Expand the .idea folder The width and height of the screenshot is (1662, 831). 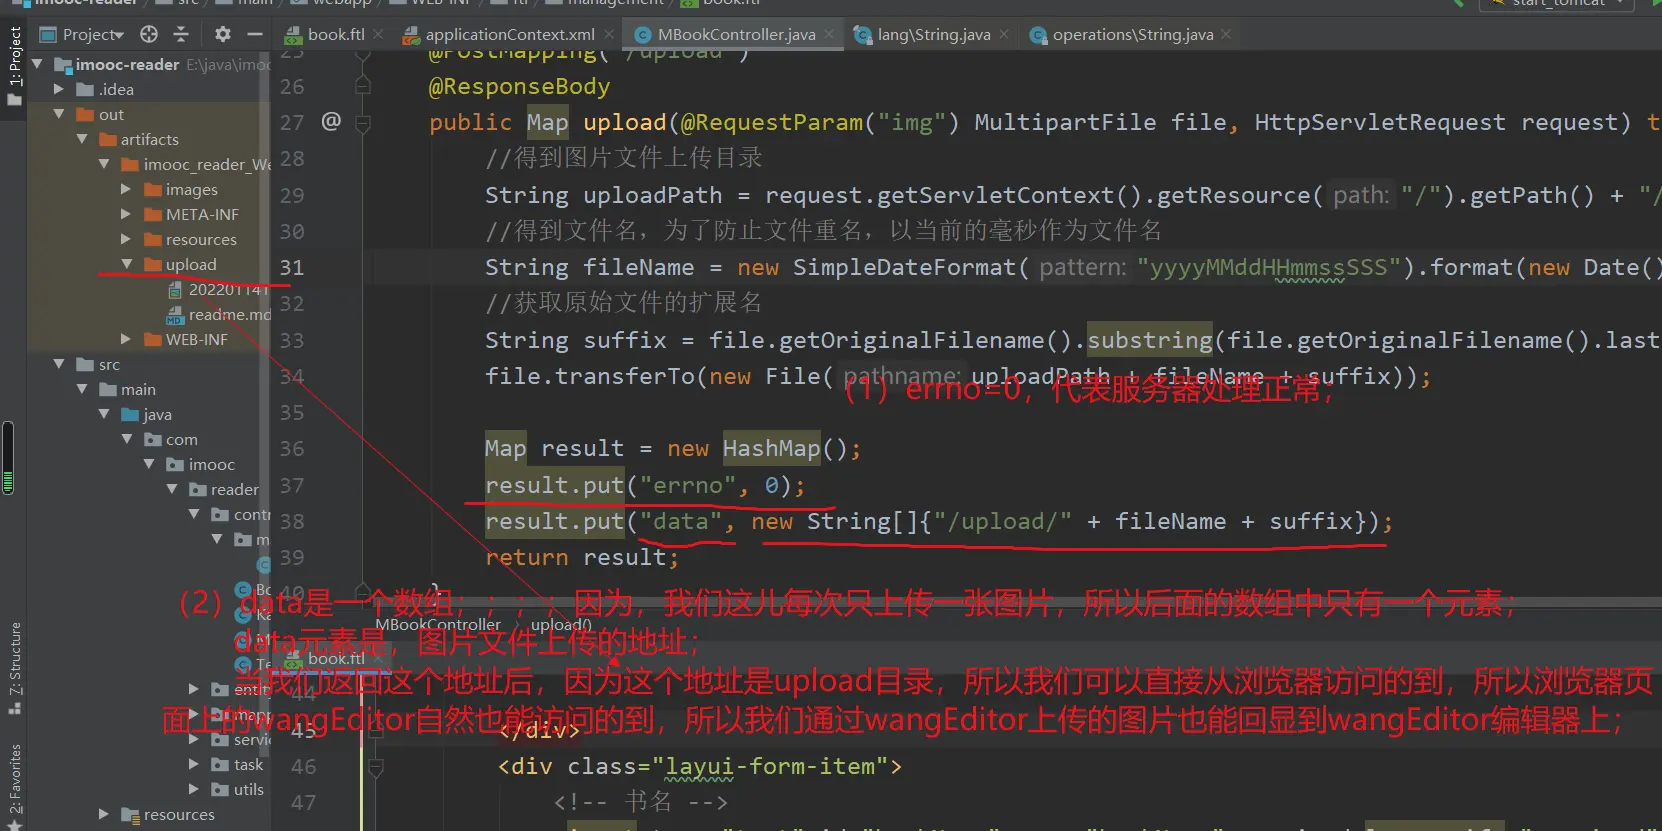[x=59, y=89]
